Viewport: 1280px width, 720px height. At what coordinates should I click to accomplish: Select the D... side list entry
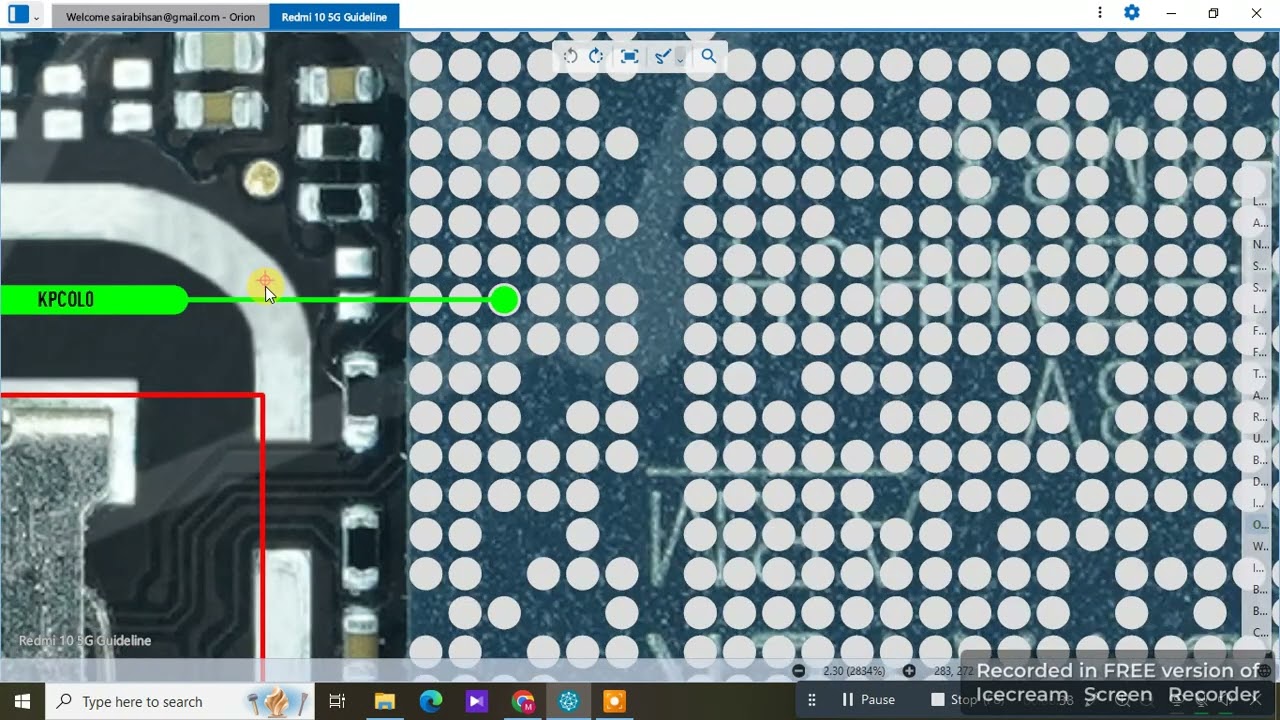pyautogui.click(x=1258, y=481)
